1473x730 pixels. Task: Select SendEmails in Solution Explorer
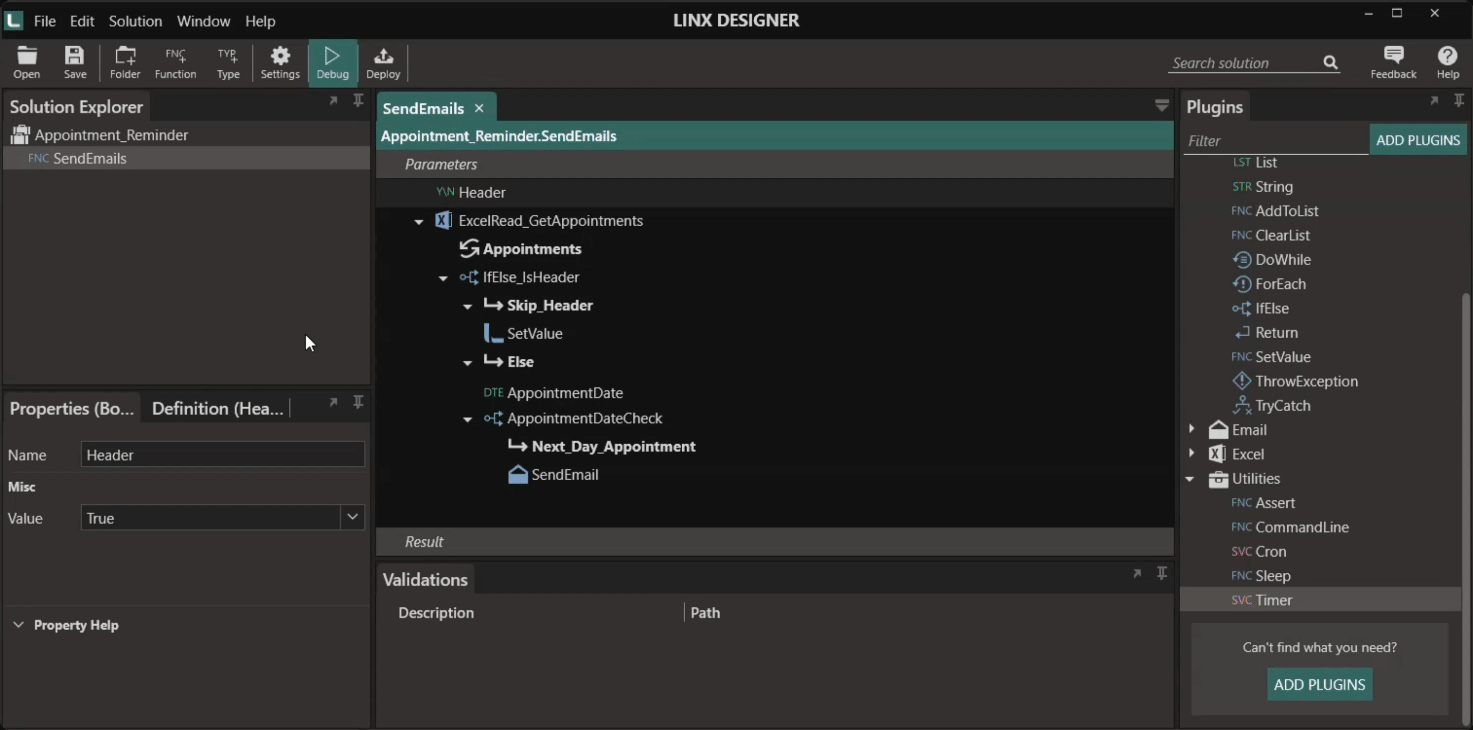pos(187,158)
